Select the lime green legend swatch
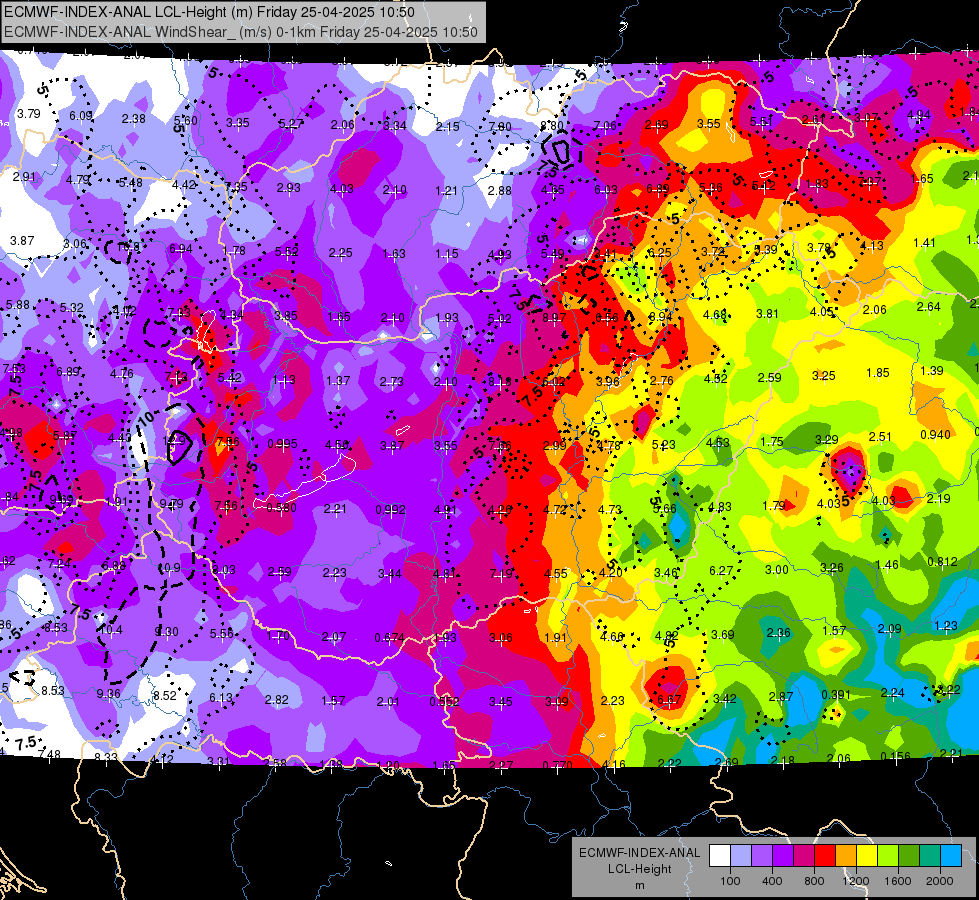The width and height of the screenshot is (979, 900). pyautogui.click(x=888, y=856)
